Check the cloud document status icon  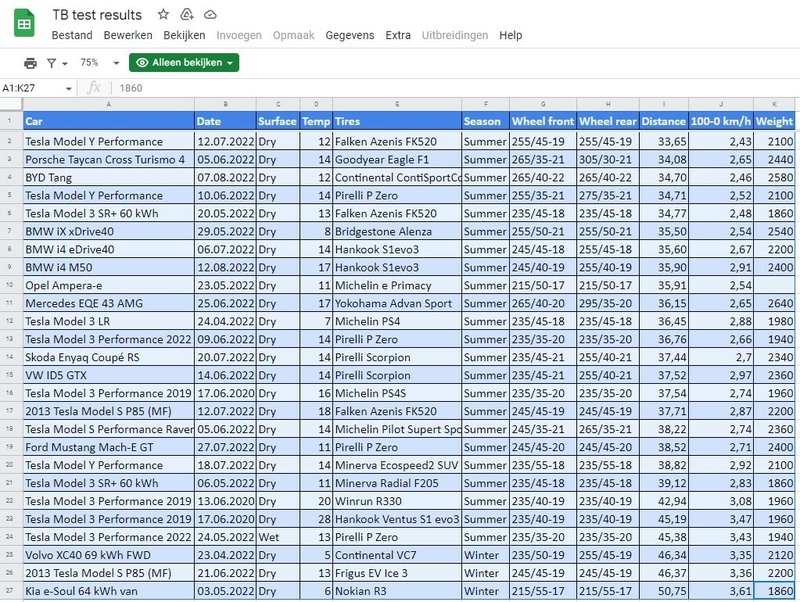tap(210, 15)
